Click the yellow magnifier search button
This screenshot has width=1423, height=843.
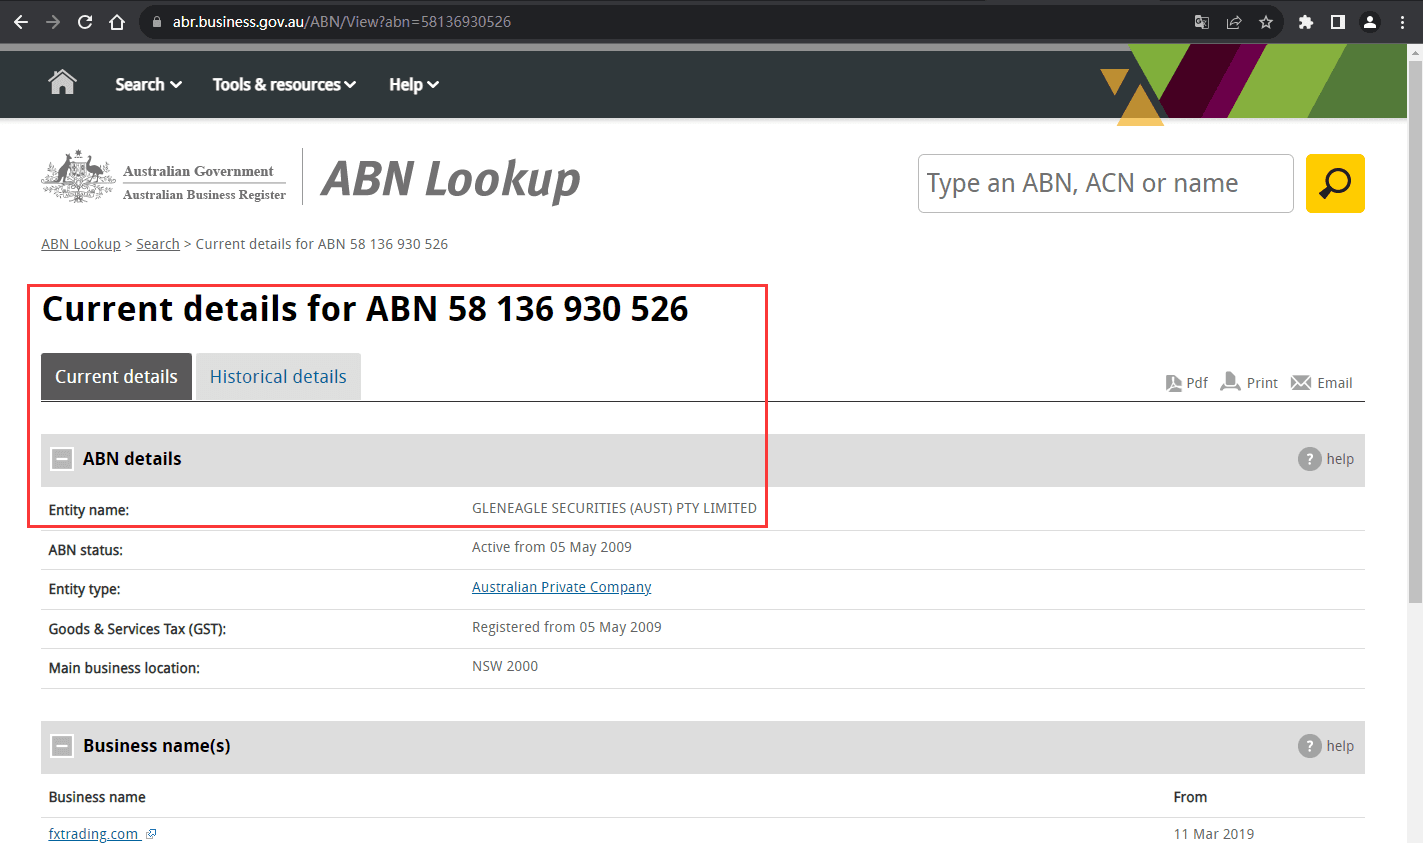click(x=1335, y=183)
